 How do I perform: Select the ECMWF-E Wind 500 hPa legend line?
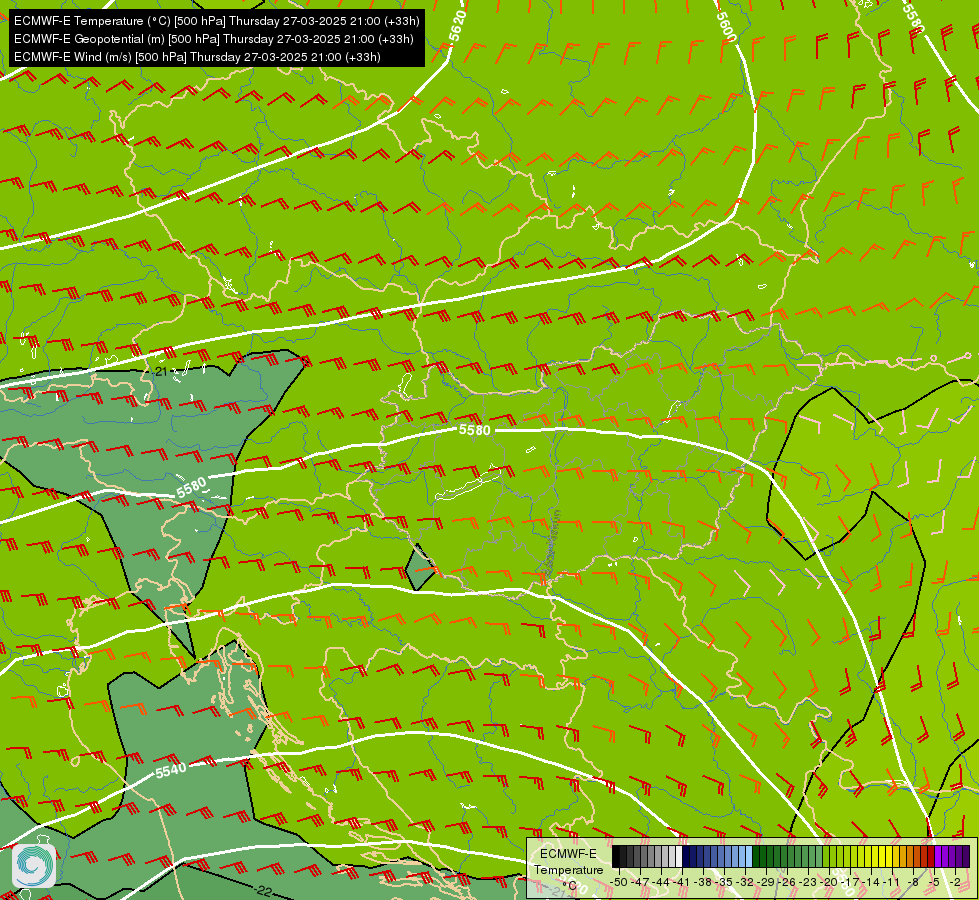pos(197,57)
